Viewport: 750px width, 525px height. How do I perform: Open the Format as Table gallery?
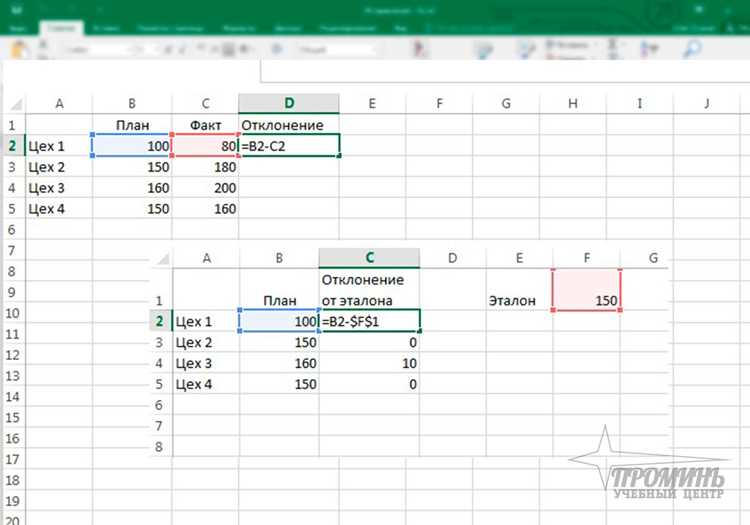pos(484,49)
